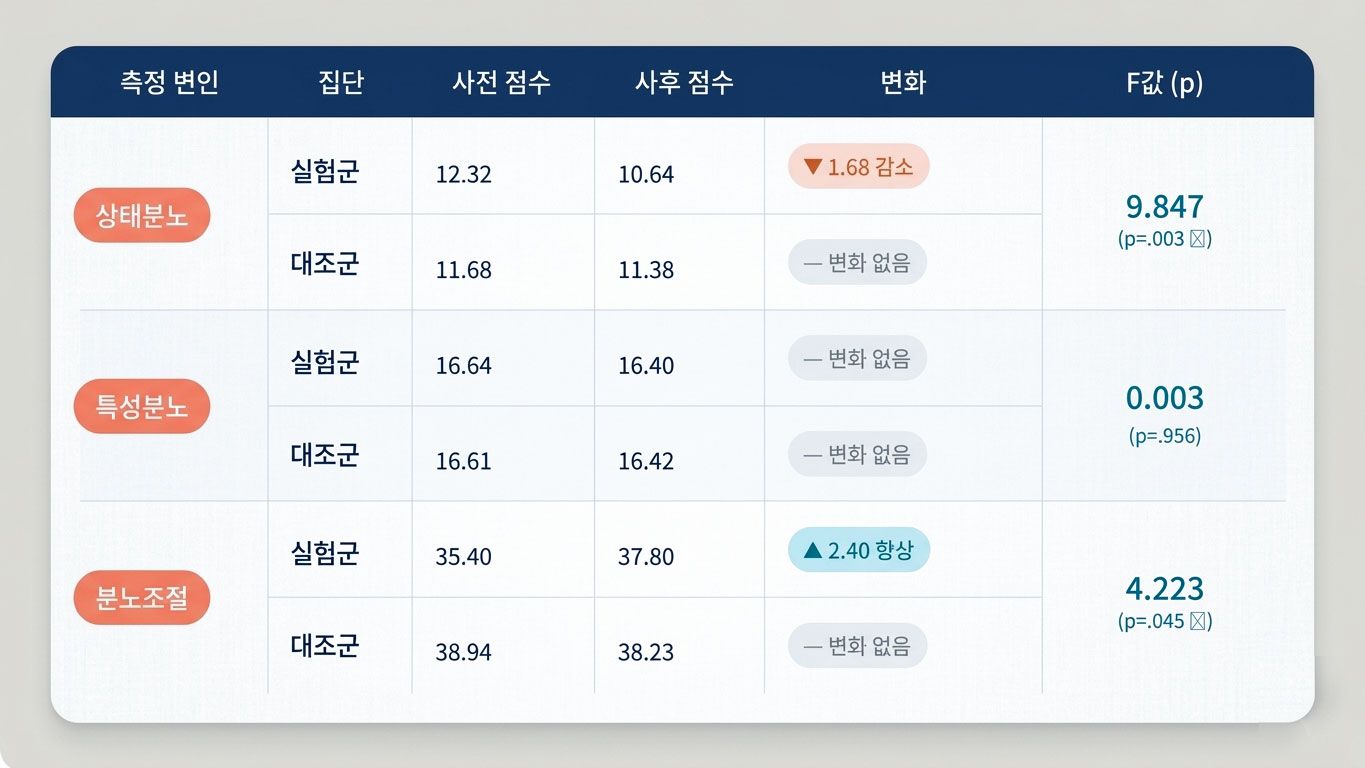The width and height of the screenshot is (1365, 768).
Task: Click the up-triangle in 2.40 향상 badge
Action: coord(813,550)
